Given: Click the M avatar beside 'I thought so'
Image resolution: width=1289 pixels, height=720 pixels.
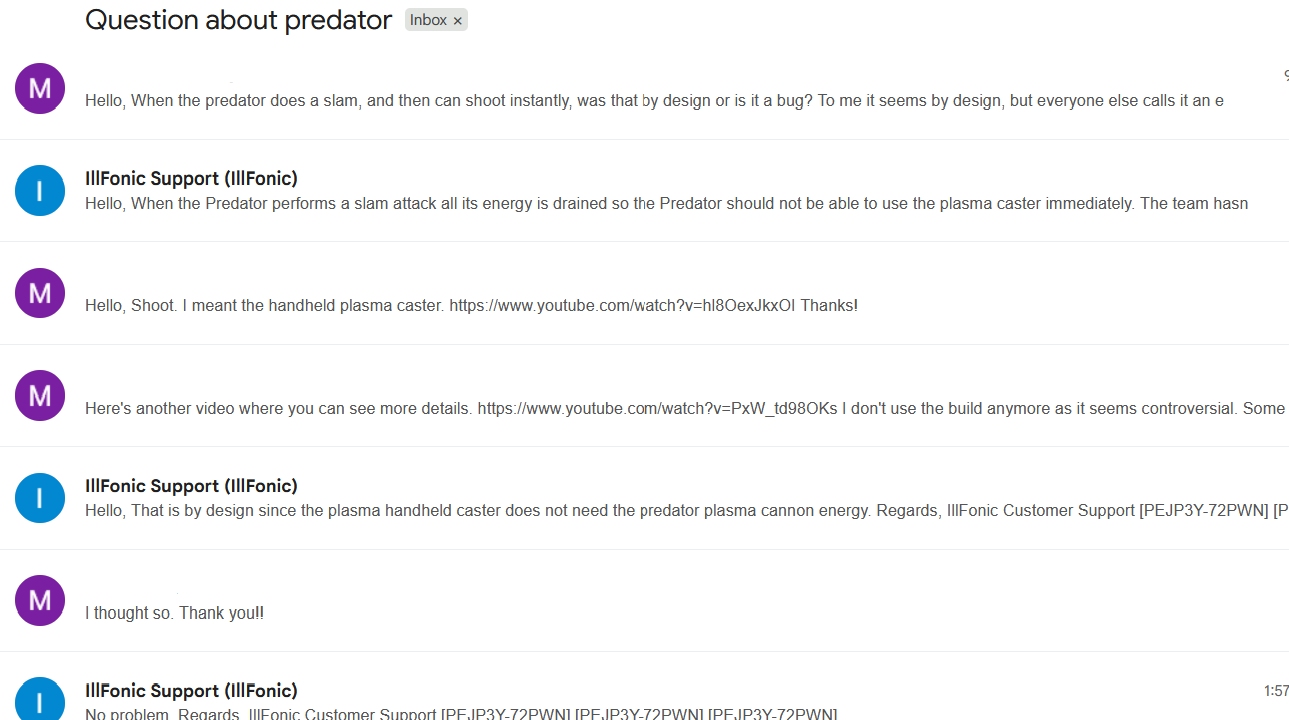Looking at the screenshot, I should click(40, 600).
